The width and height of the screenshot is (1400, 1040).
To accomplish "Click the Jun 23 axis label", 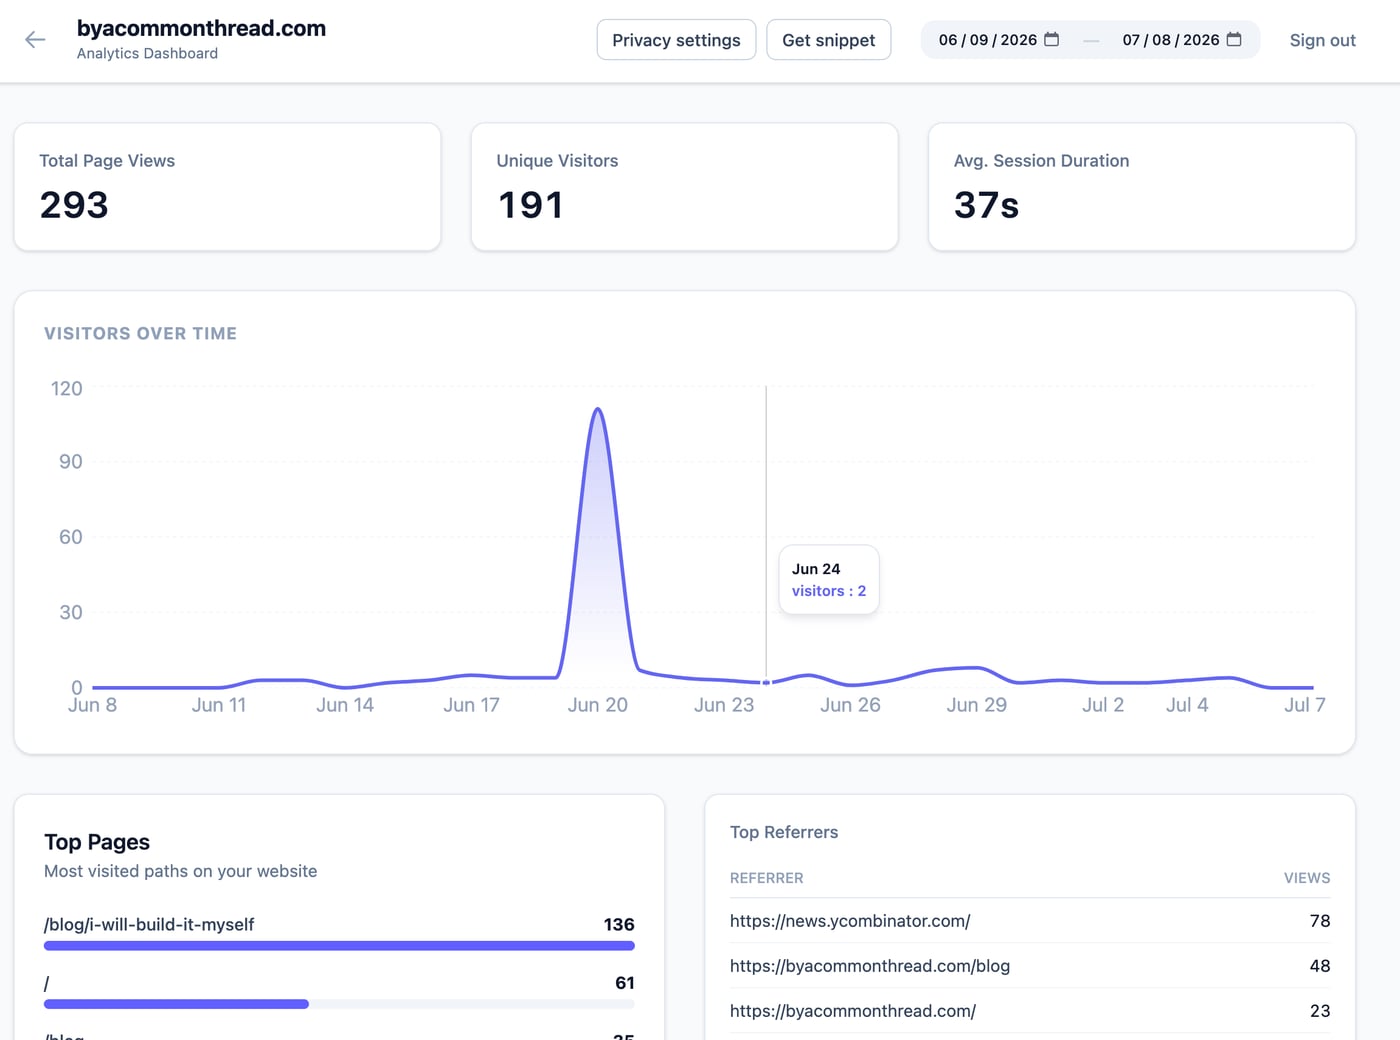I will pos(724,705).
